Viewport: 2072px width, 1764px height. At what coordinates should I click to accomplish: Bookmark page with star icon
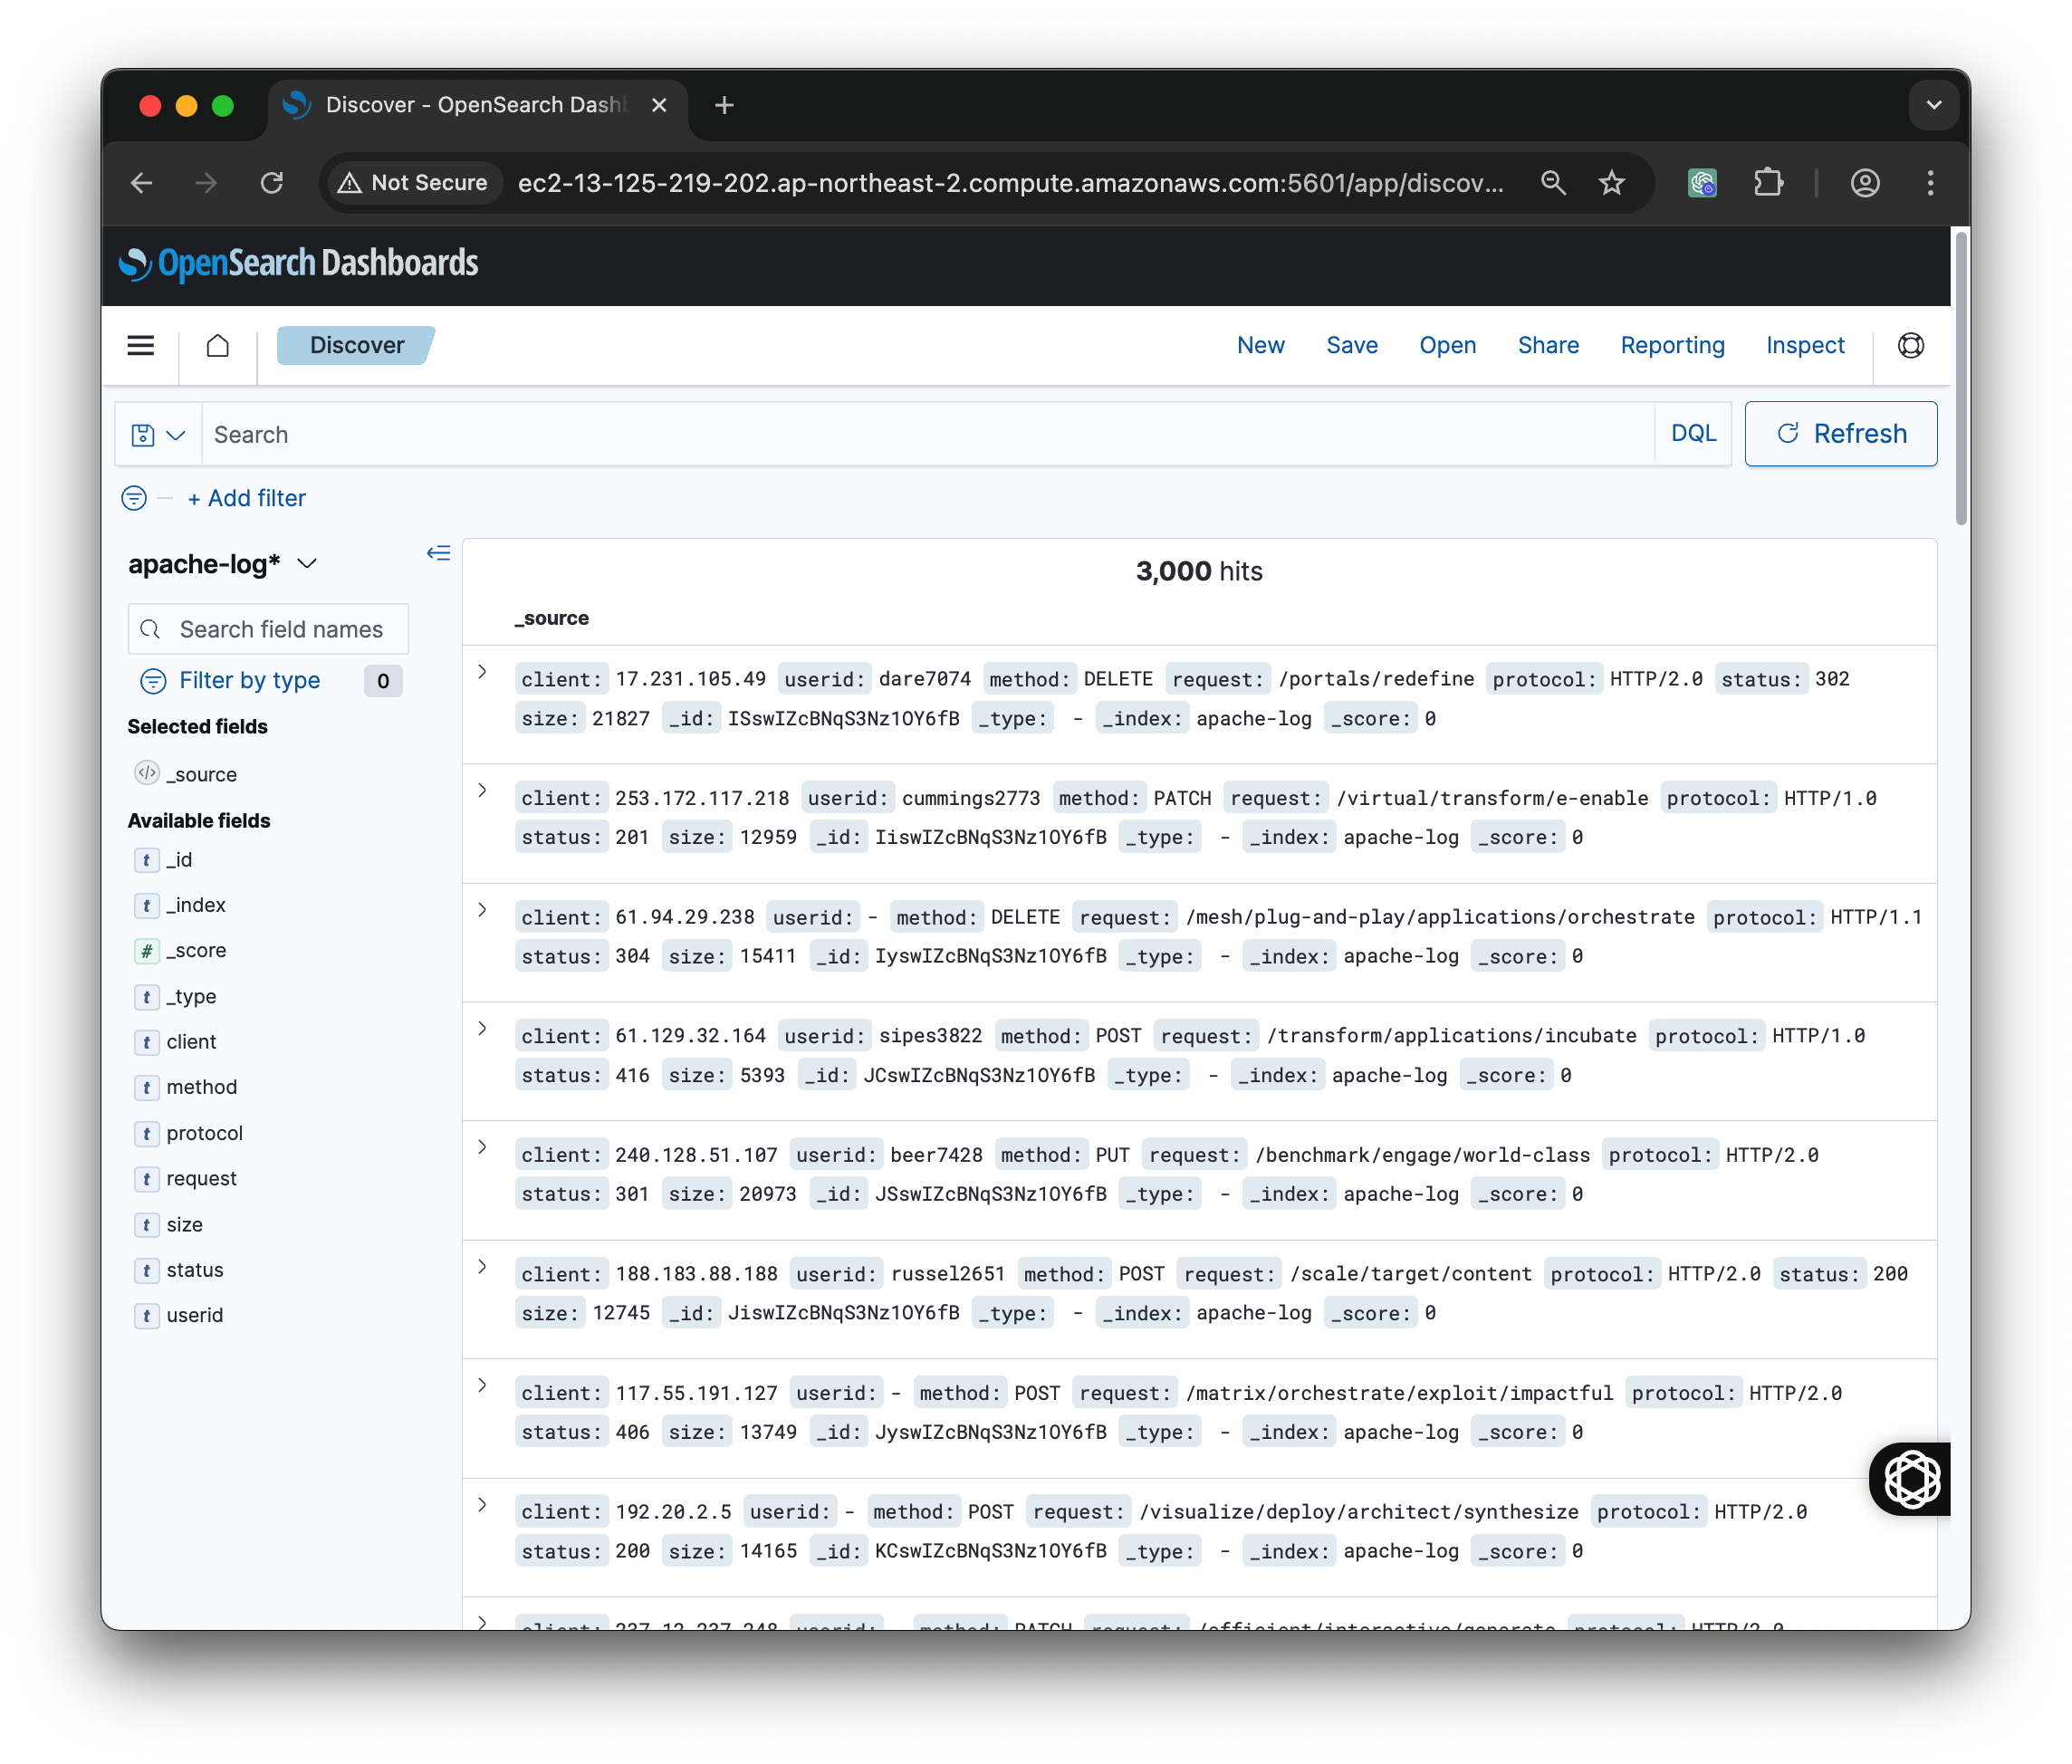point(1611,183)
